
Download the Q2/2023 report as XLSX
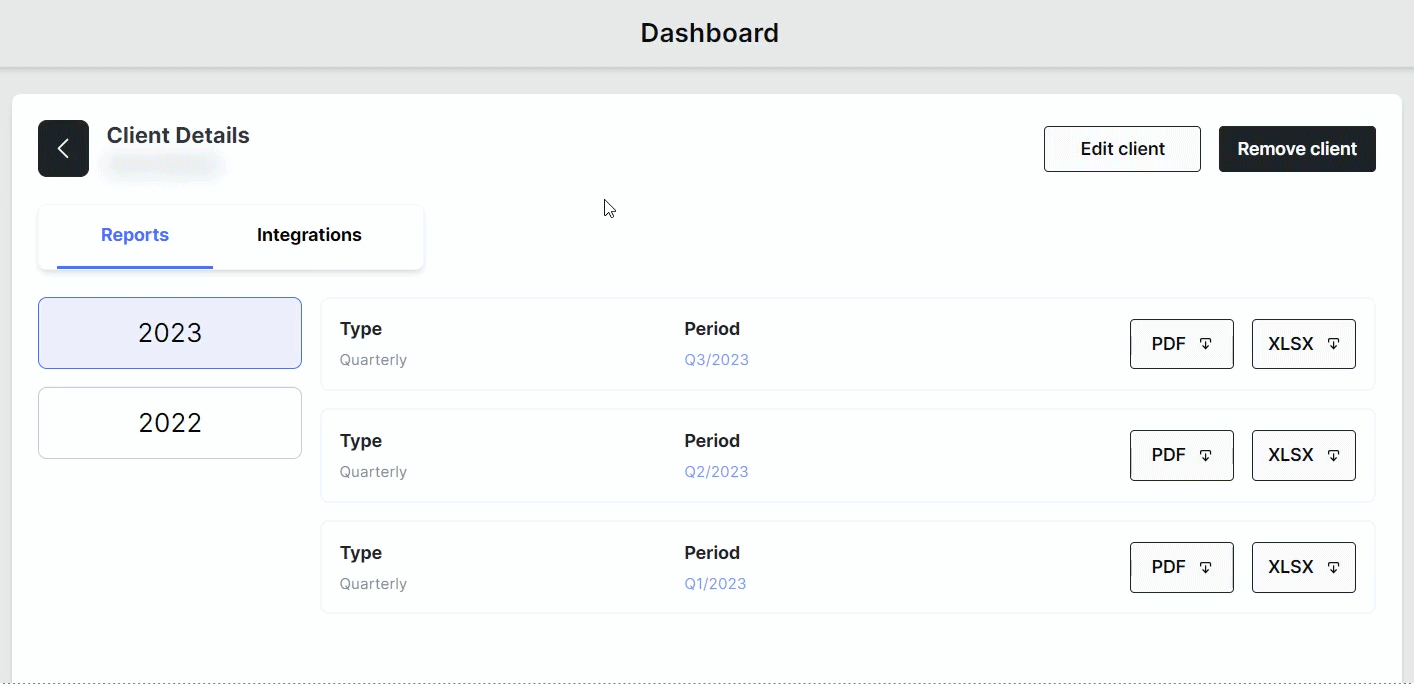(1304, 455)
